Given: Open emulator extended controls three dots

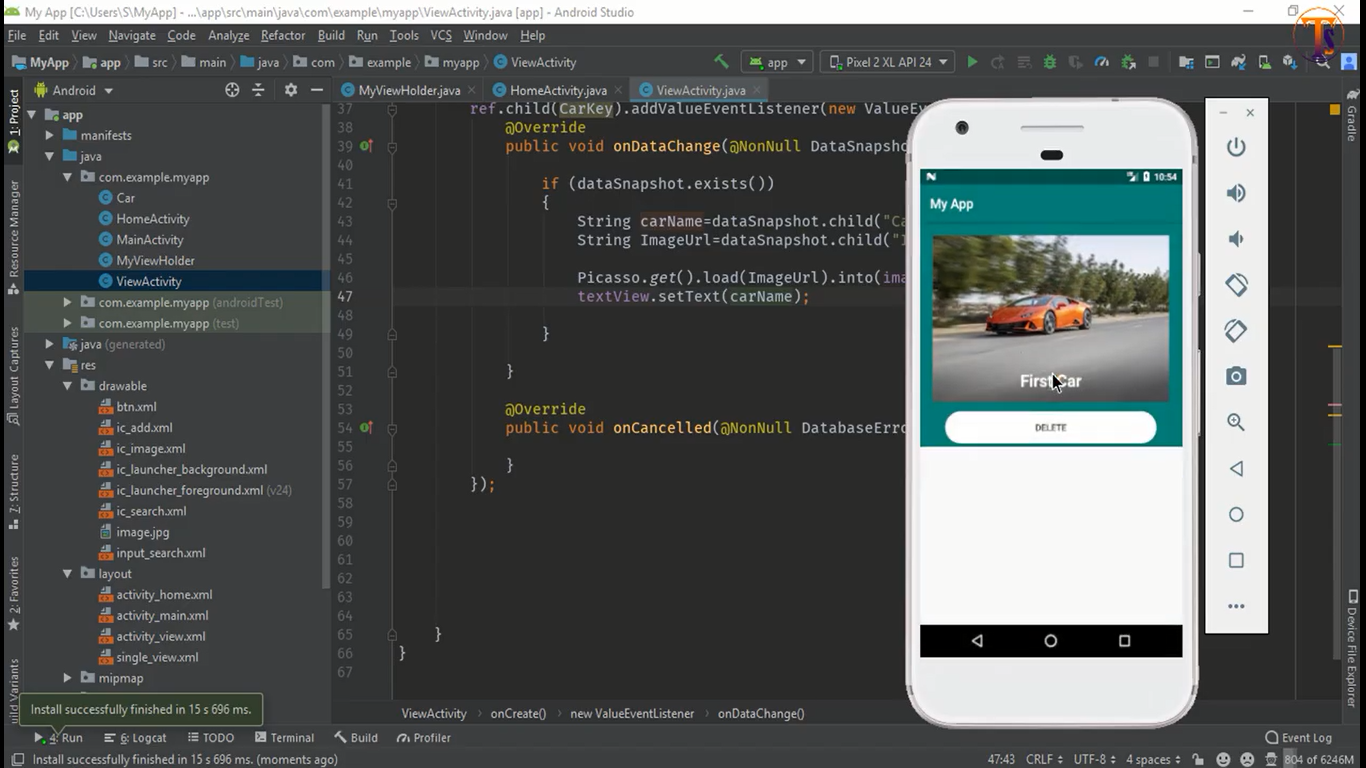Looking at the screenshot, I should (1236, 606).
